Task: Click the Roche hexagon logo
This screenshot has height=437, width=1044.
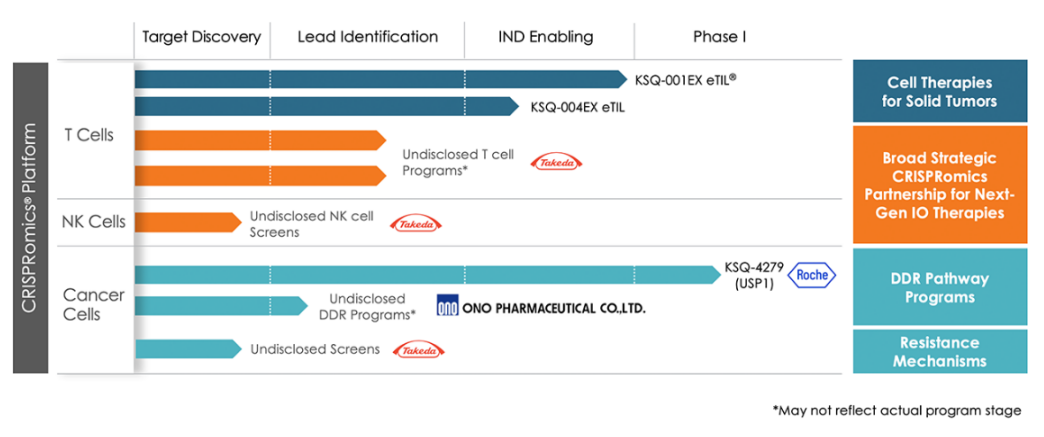Action: point(812,275)
